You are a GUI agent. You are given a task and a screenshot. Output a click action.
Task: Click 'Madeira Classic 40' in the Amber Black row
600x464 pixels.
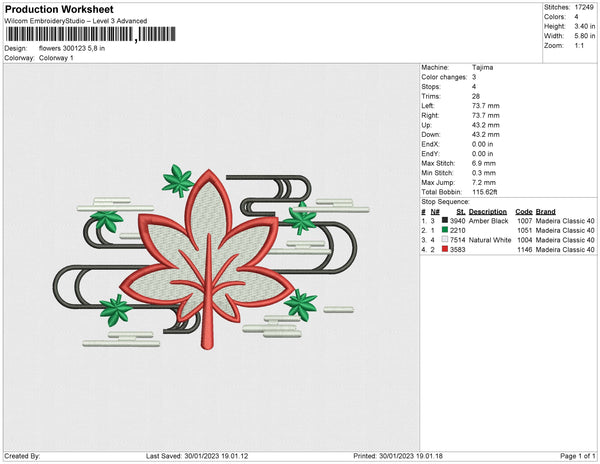[565, 221]
